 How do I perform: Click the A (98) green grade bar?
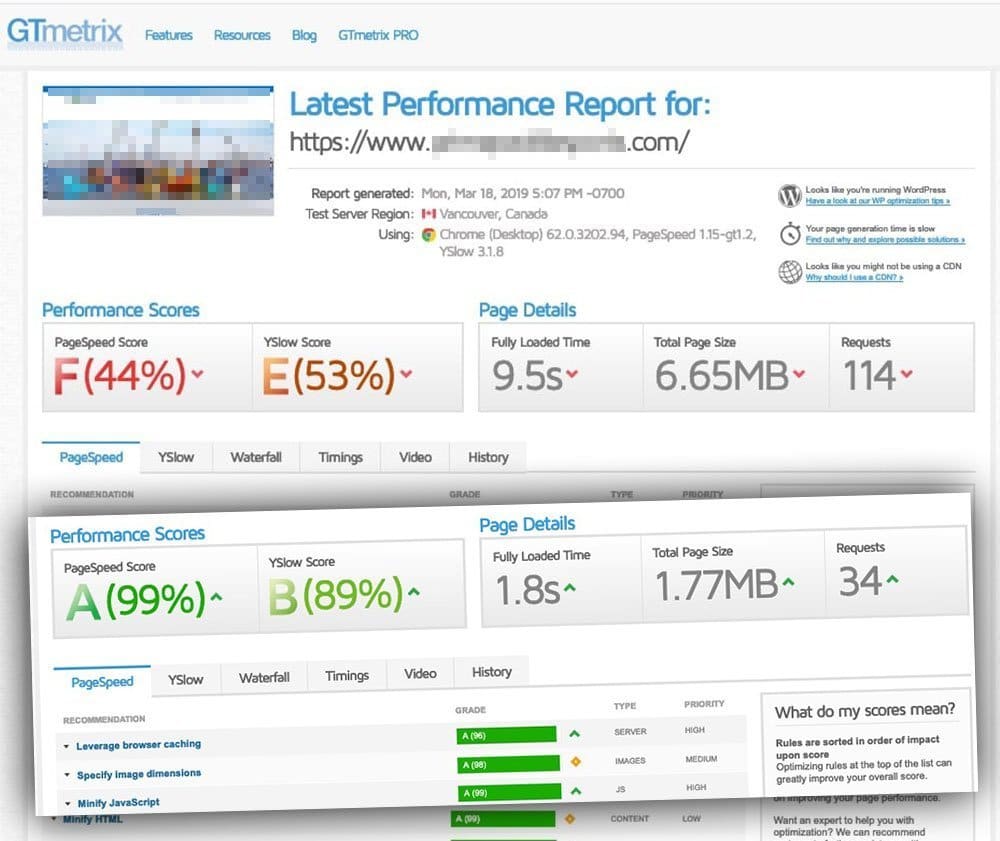508,764
